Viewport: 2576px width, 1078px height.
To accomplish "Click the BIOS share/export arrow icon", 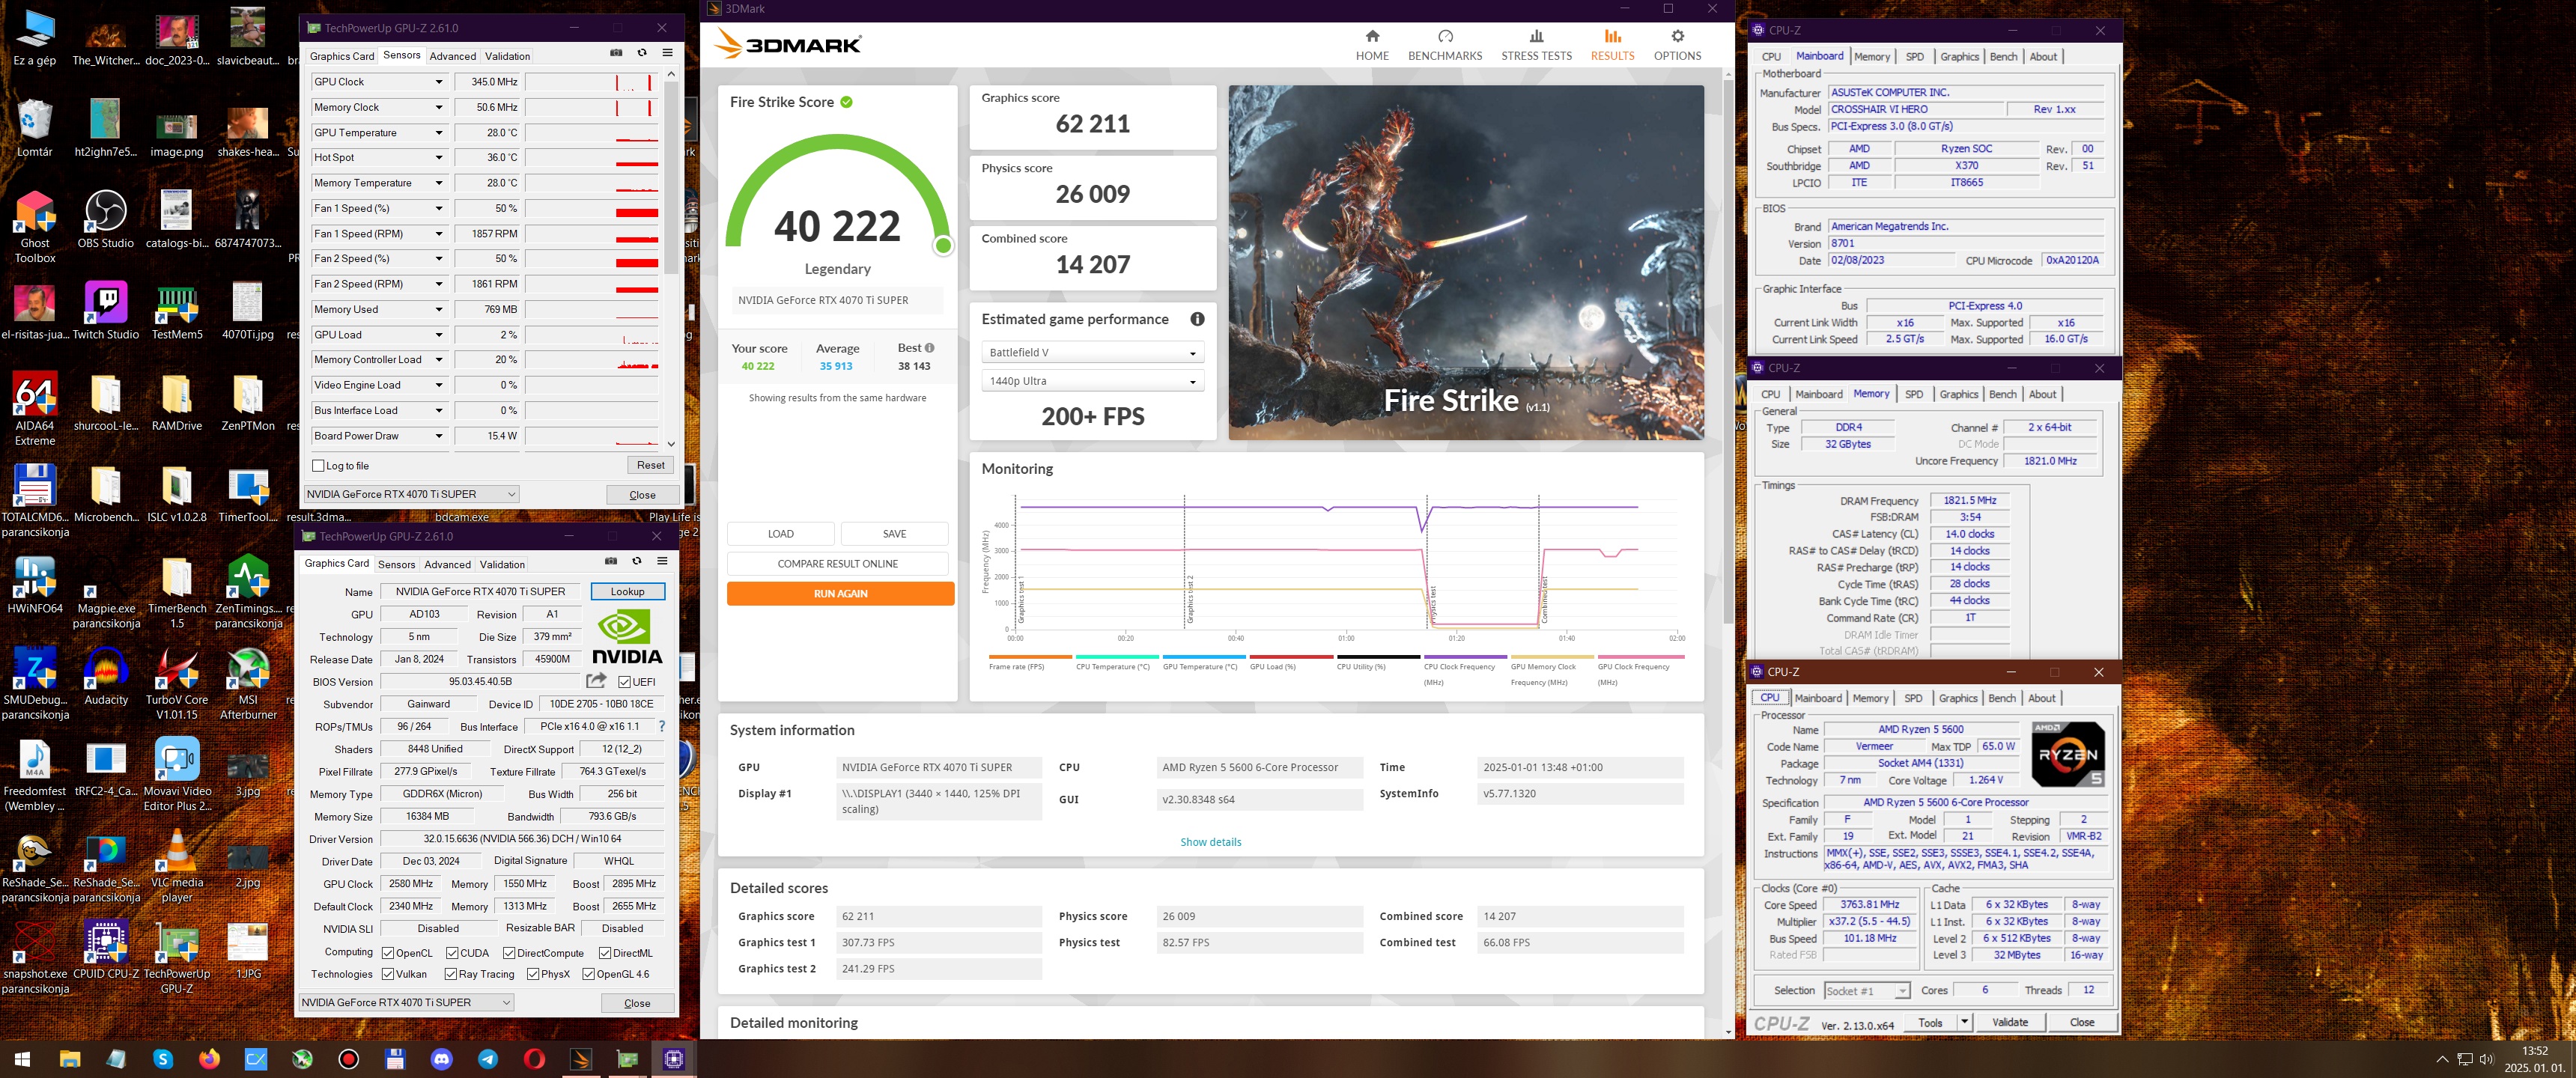I will coord(596,681).
